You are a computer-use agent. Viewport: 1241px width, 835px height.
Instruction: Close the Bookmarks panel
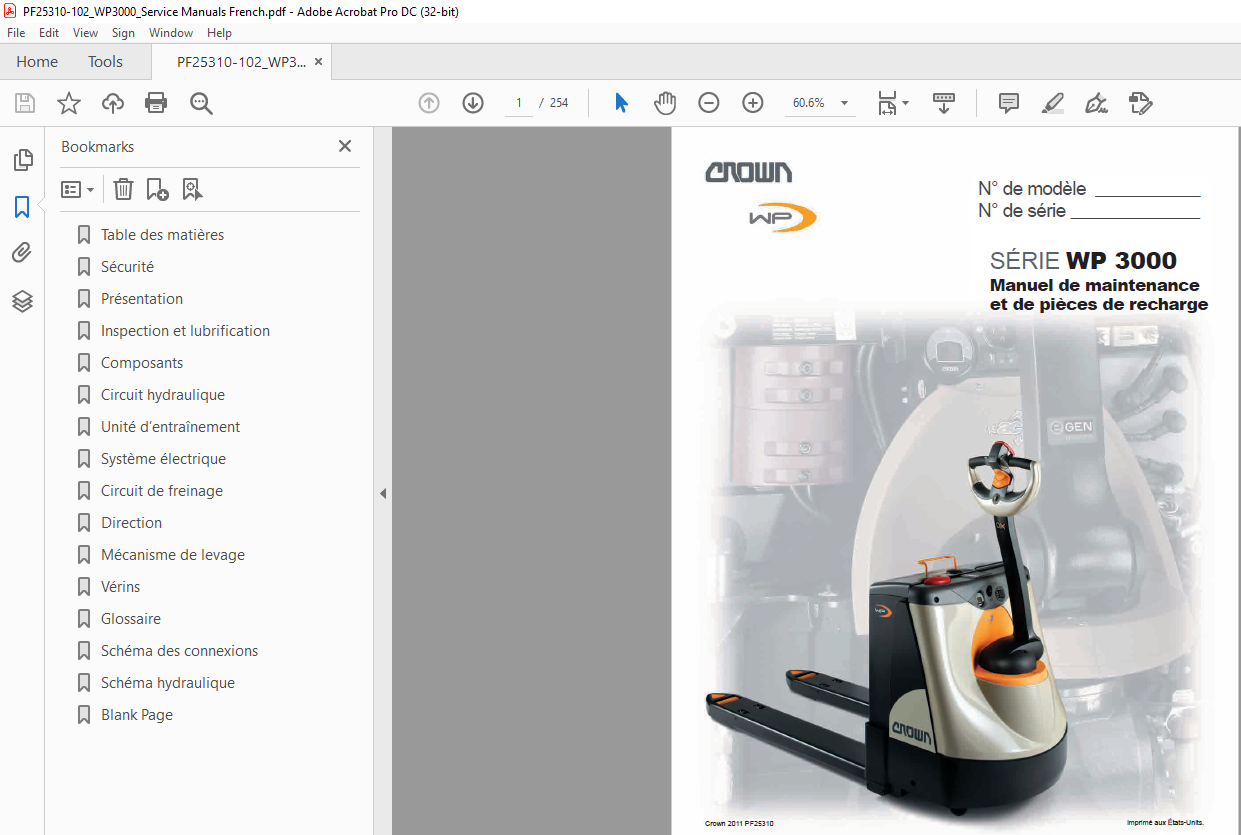click(345, 146)
